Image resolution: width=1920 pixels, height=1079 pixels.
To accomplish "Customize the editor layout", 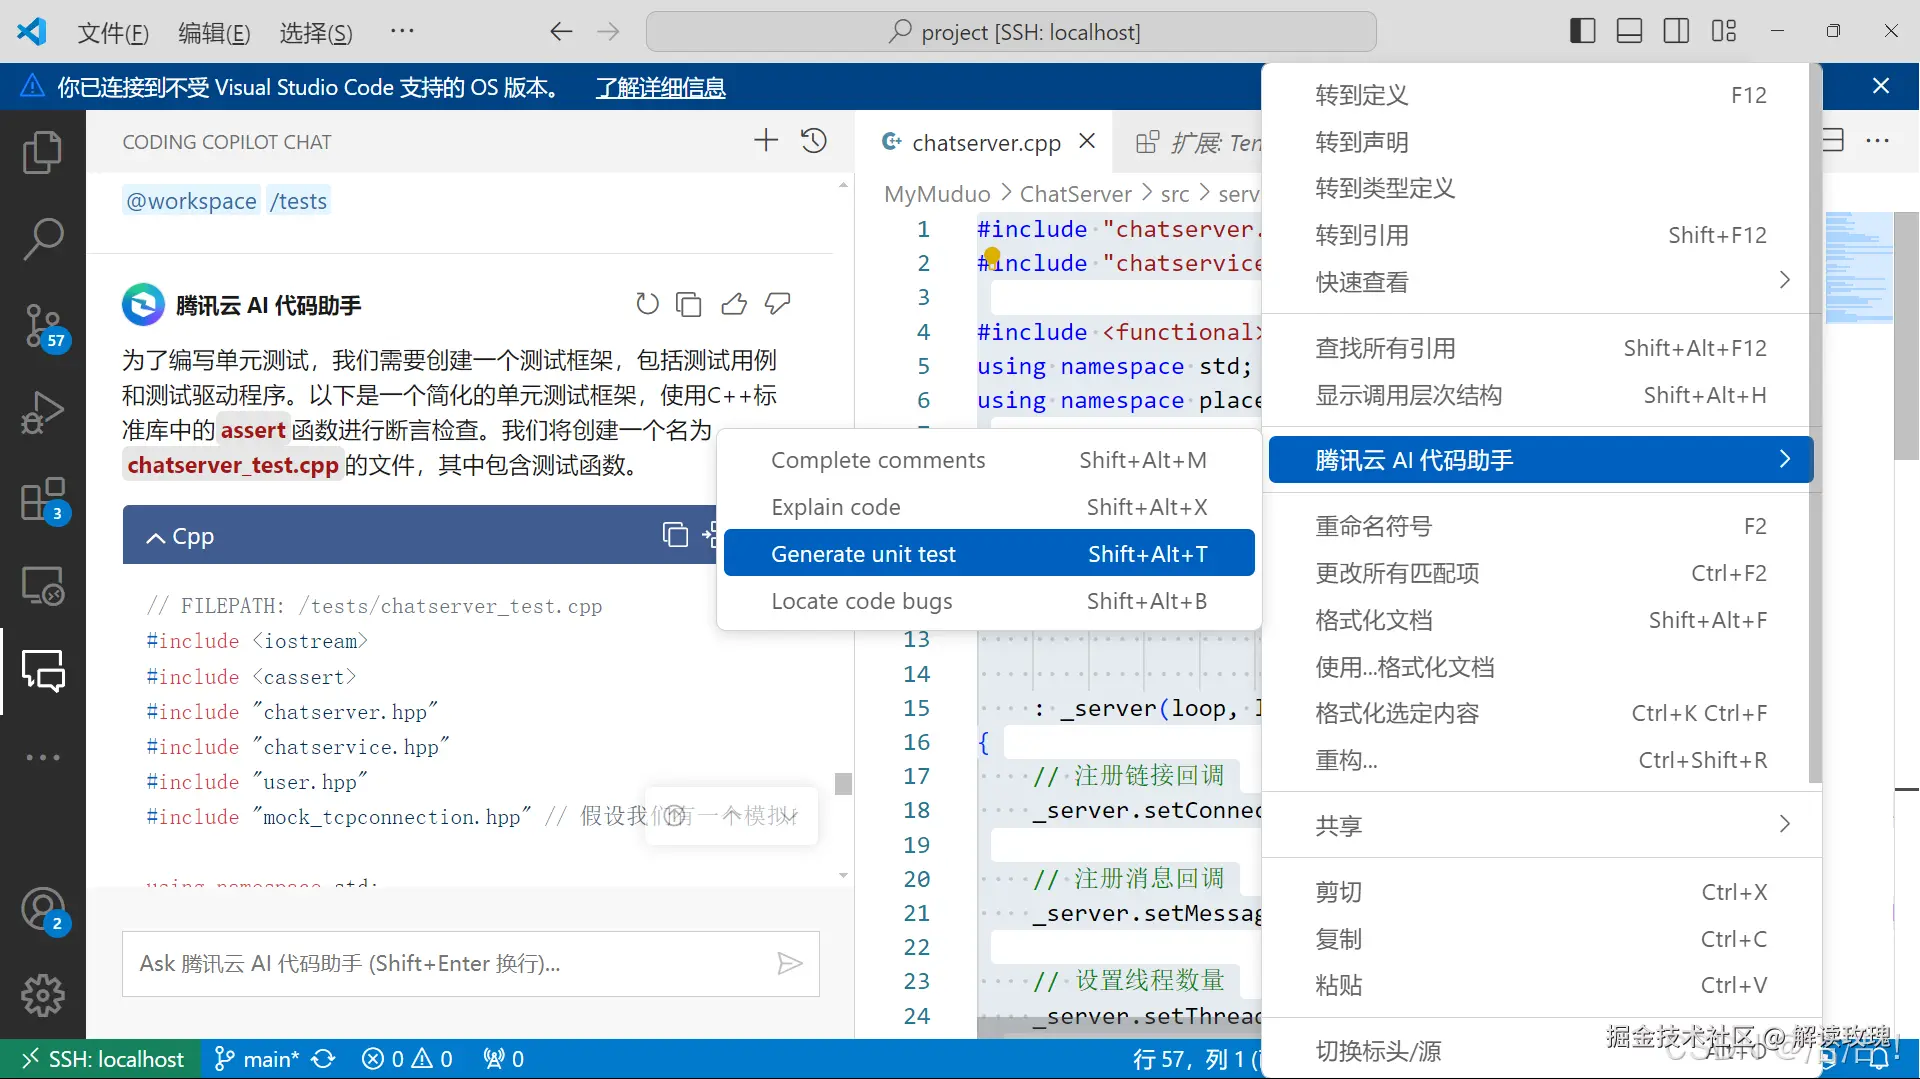I will (x=1724, y=31).
